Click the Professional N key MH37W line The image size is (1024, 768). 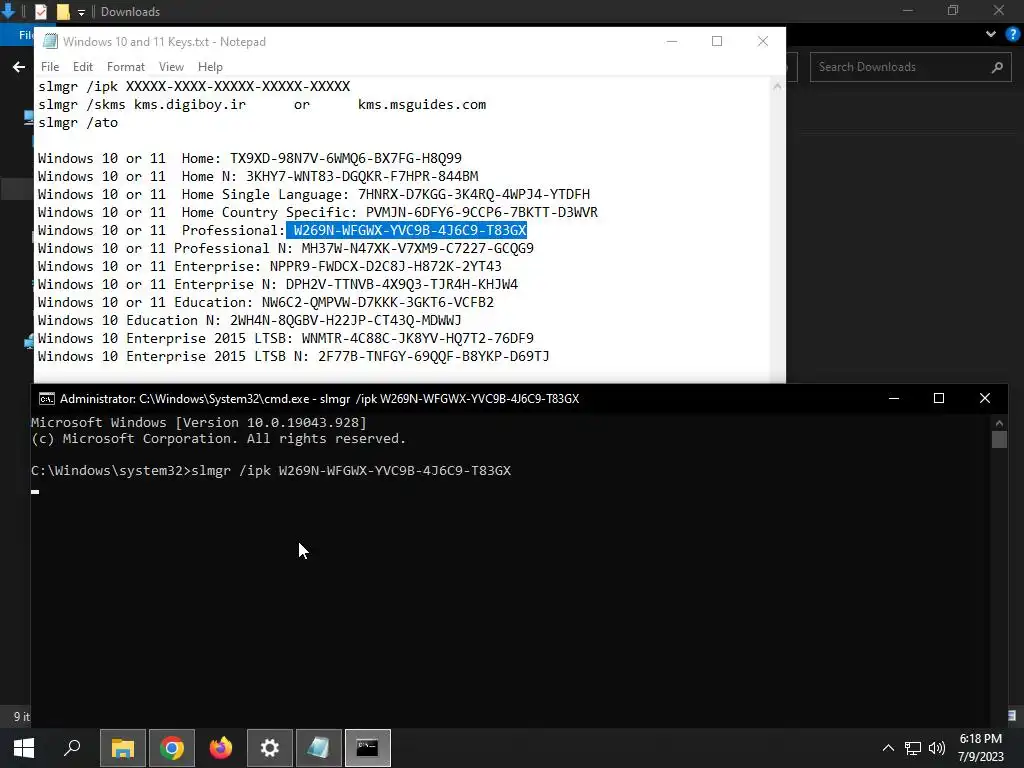point(285,248)
